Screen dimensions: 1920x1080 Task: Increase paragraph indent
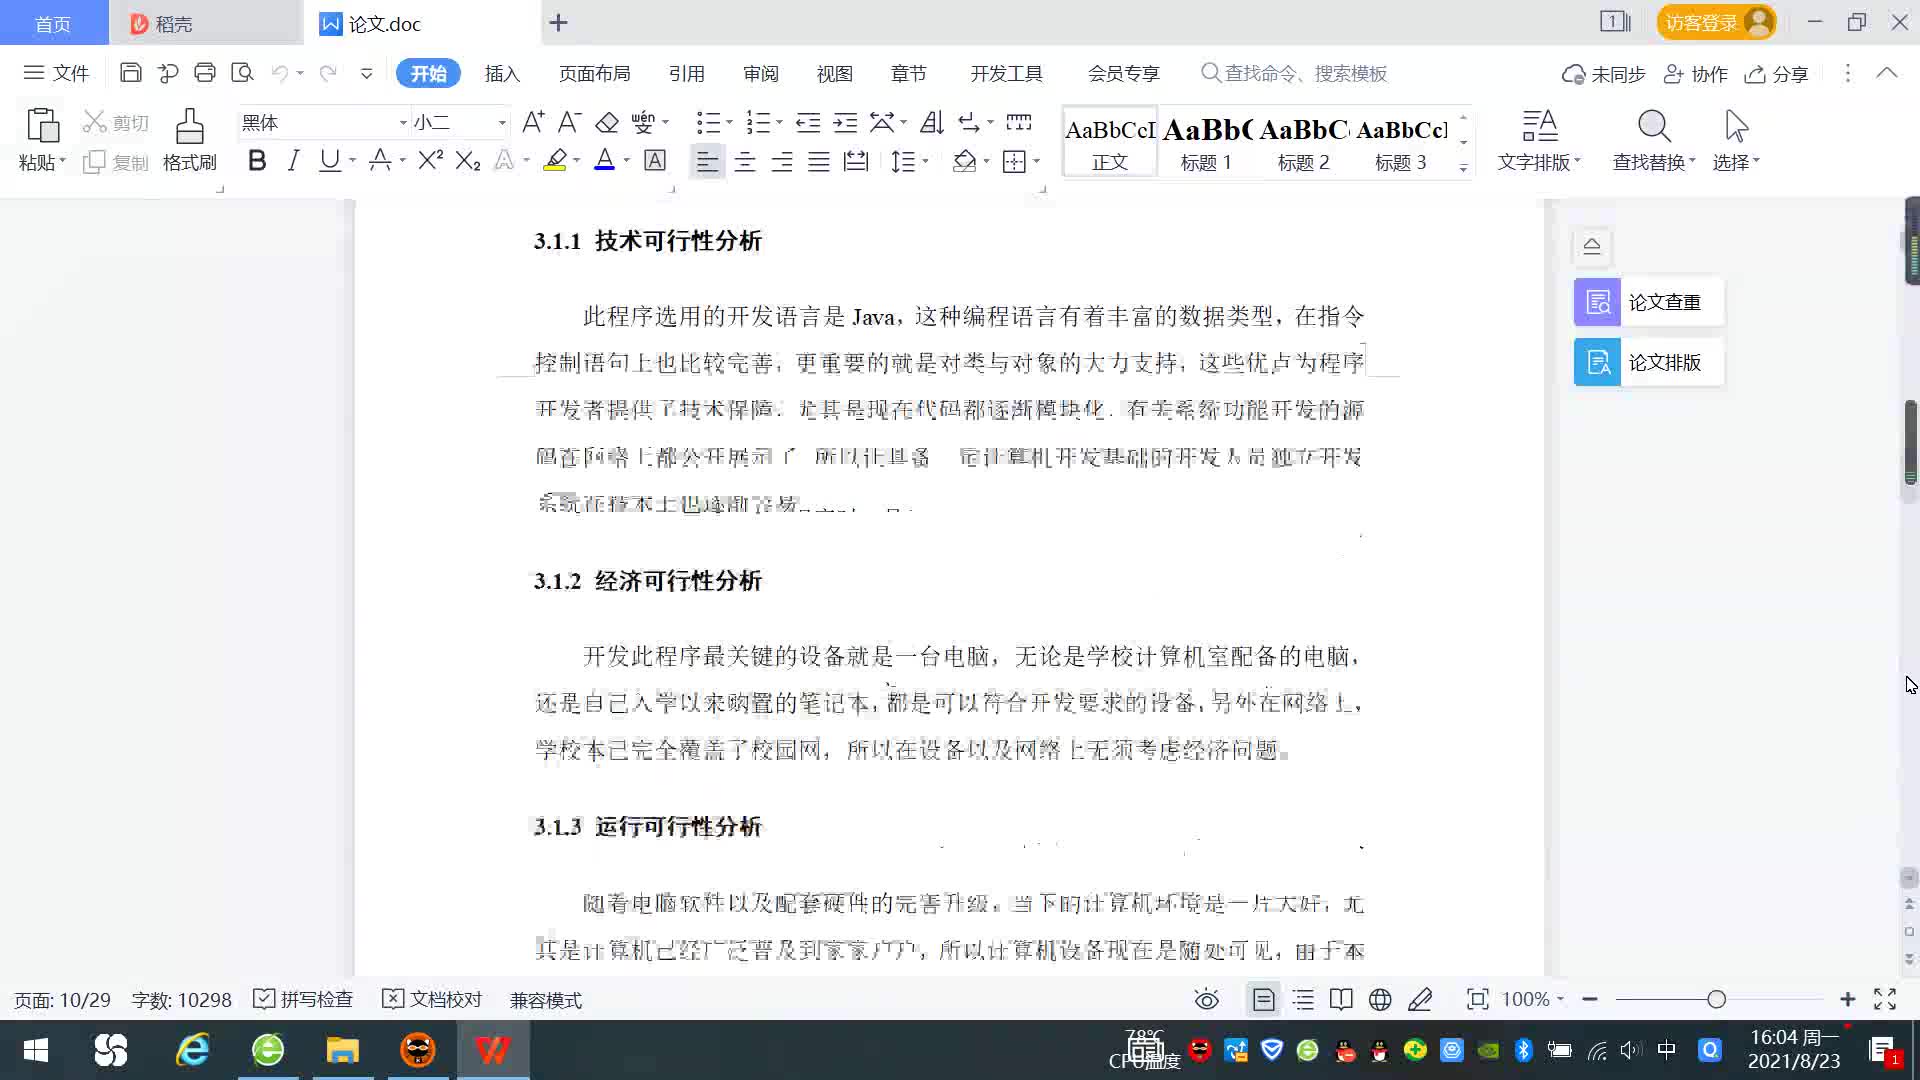click(x=845, y=122)
